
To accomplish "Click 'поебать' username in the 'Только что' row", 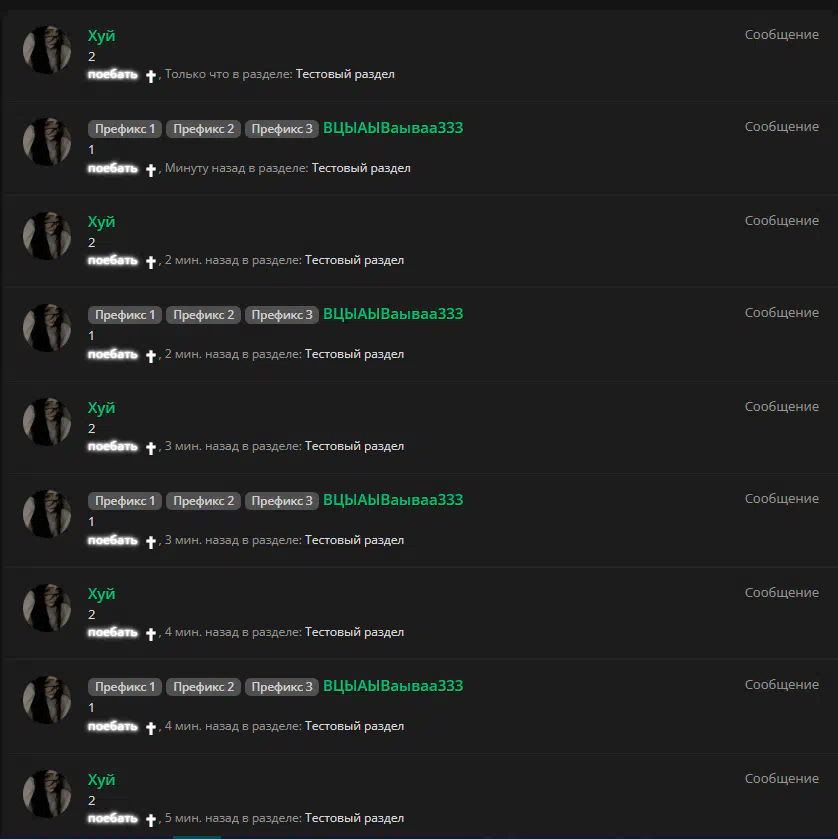I will (x=113, y=74).
